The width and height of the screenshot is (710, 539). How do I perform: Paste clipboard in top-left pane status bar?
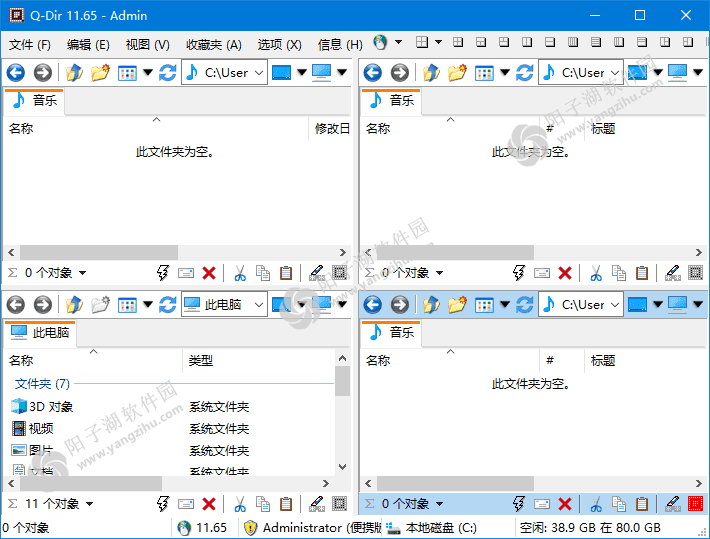tap(286, 273)
